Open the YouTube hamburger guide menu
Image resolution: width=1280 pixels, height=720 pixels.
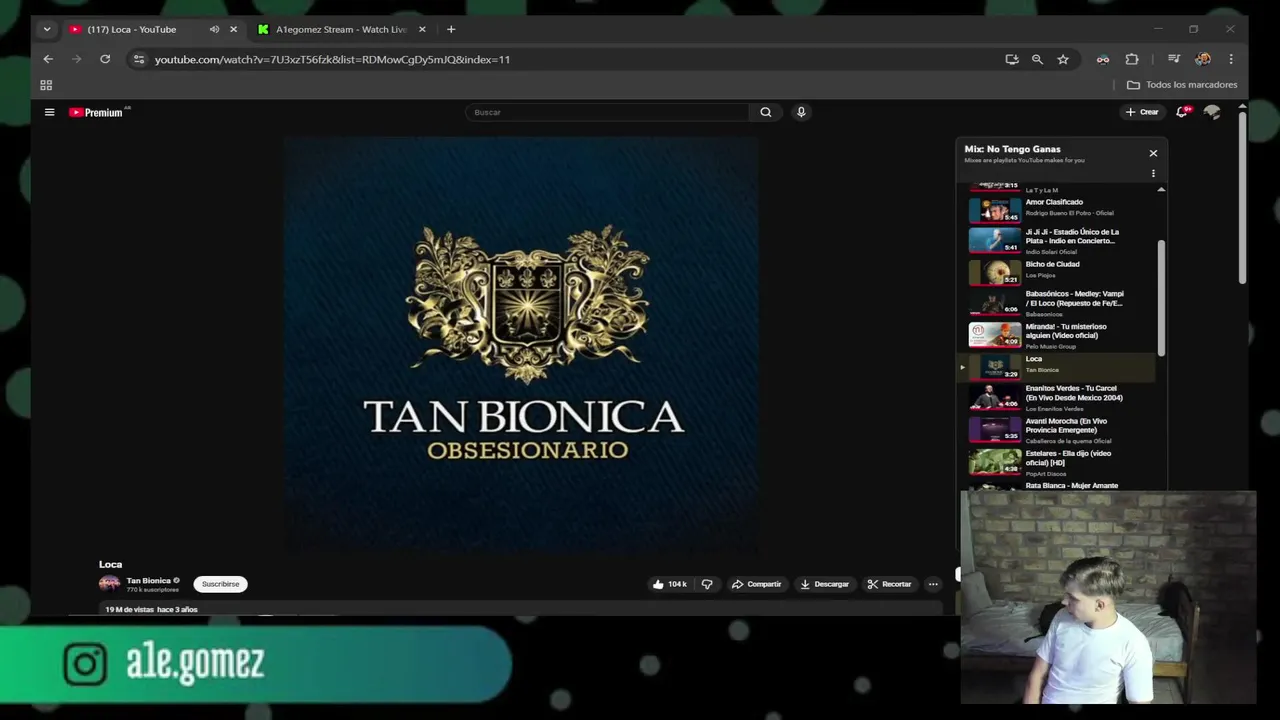[49, 112]
